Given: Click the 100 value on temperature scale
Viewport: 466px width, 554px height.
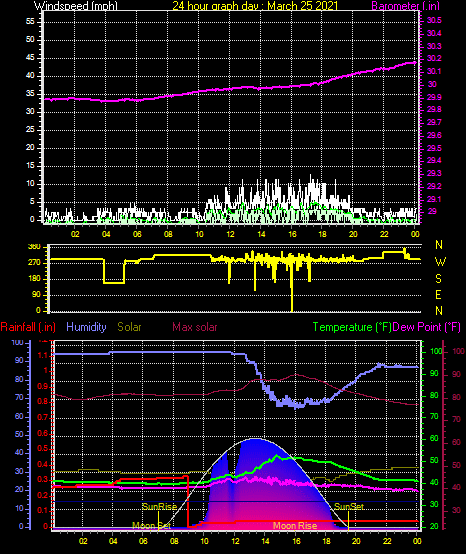Looking at the screenshot, I should coord(436,352).
